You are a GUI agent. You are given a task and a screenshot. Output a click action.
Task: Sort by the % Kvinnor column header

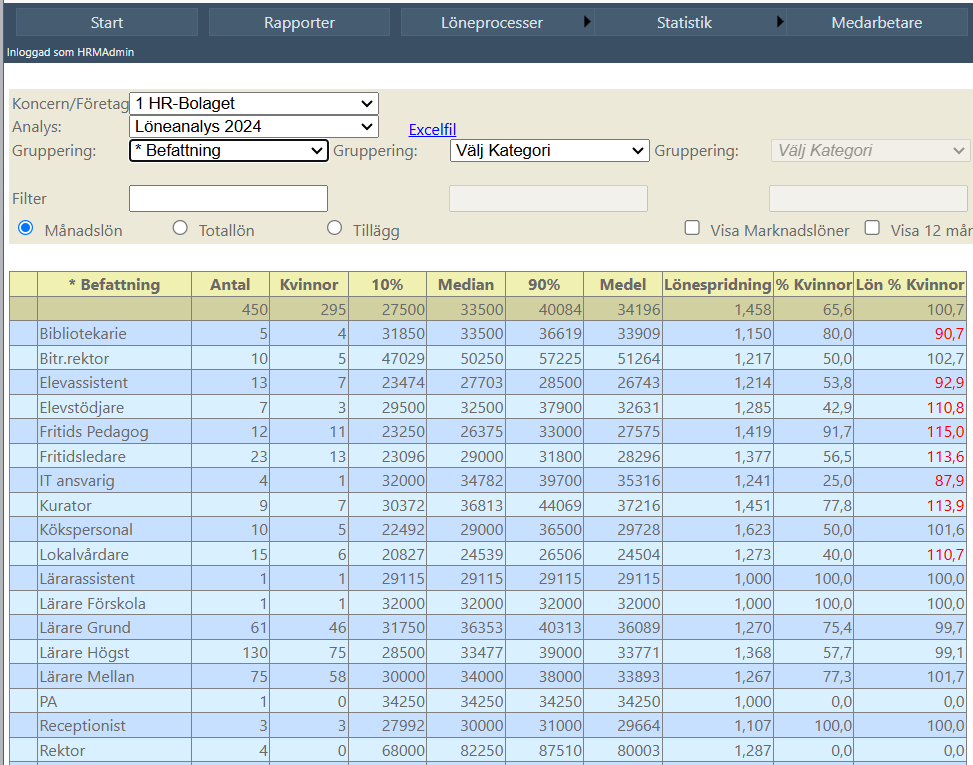(814, 285)
